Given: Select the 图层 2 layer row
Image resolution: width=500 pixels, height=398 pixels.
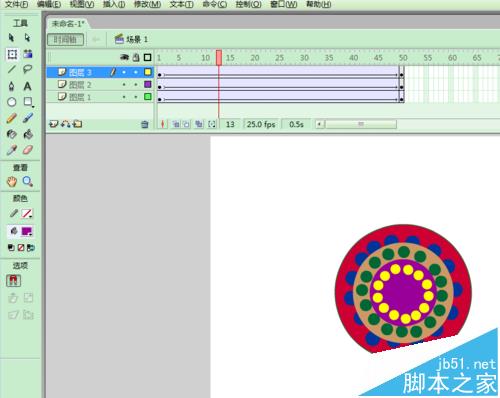Looking at the screenshot, I should point(100,85).
